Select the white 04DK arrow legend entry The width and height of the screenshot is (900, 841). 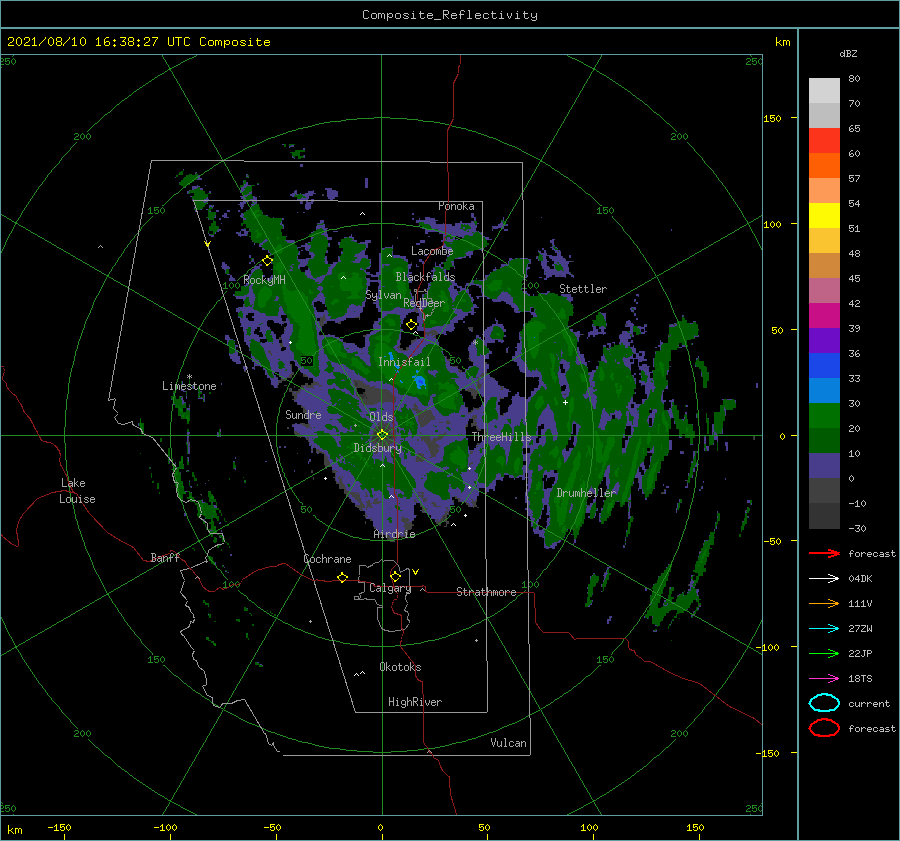pos(824,578)
